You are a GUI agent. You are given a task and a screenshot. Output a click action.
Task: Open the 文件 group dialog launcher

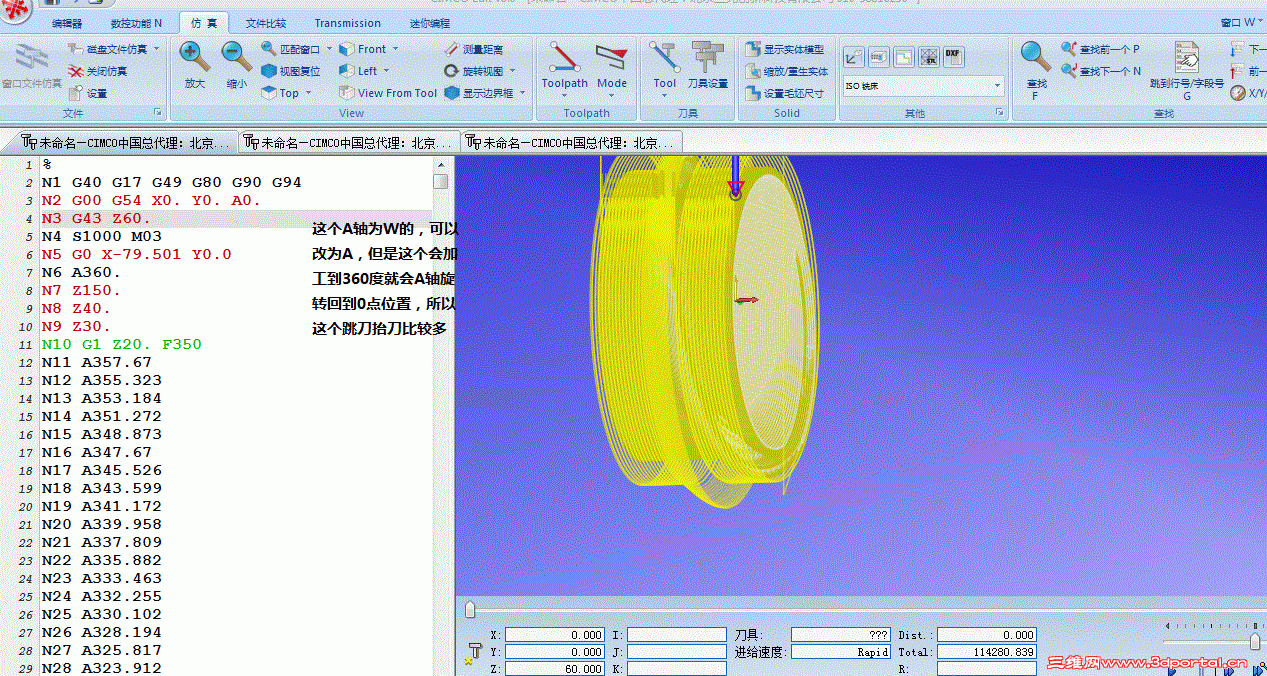click(x=158, y=113)
